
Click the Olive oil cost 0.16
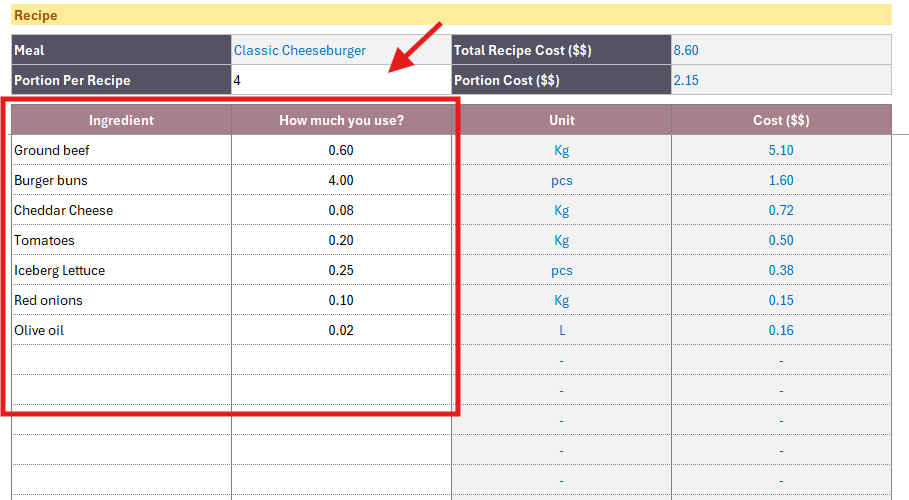(x=781, y=330)
